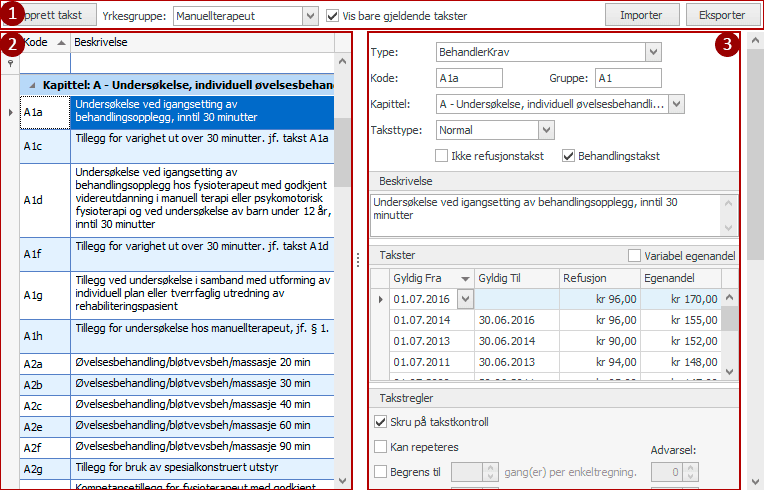The image size is (764, 490).
Task: Enable Variabel egenandel checkbox
Action: [634, 256]
